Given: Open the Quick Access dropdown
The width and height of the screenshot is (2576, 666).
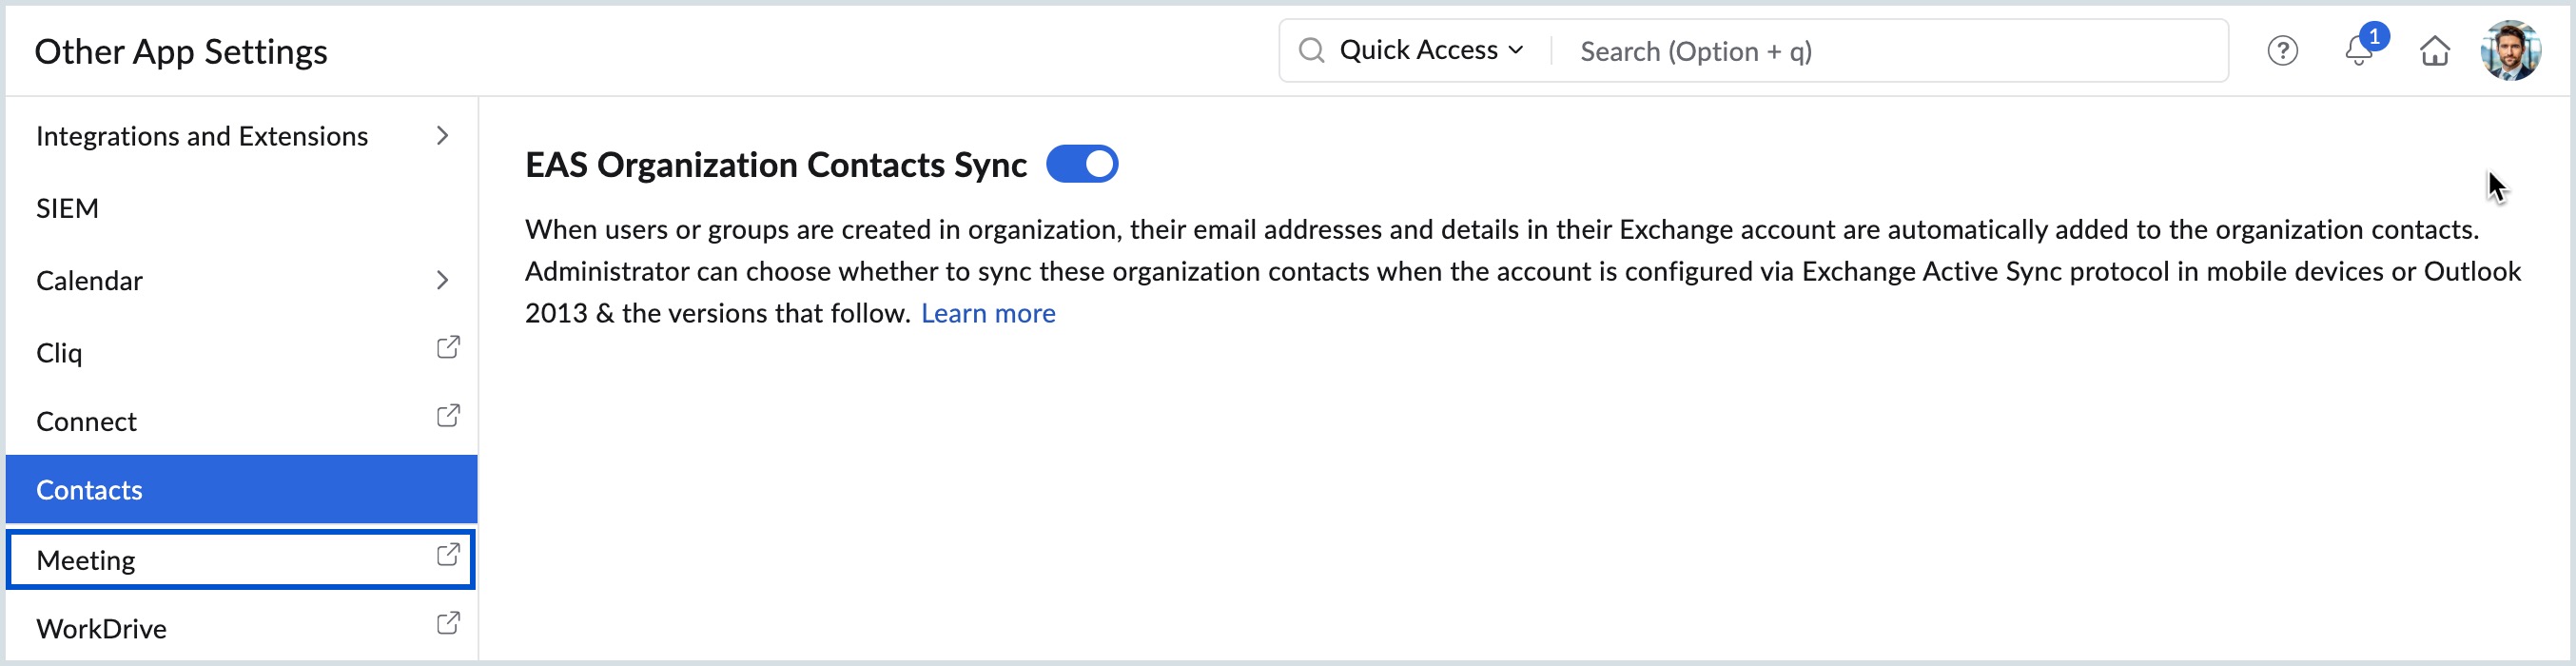Looking at the screenshot, I should pyautogui.click(x=1430, y=51).
